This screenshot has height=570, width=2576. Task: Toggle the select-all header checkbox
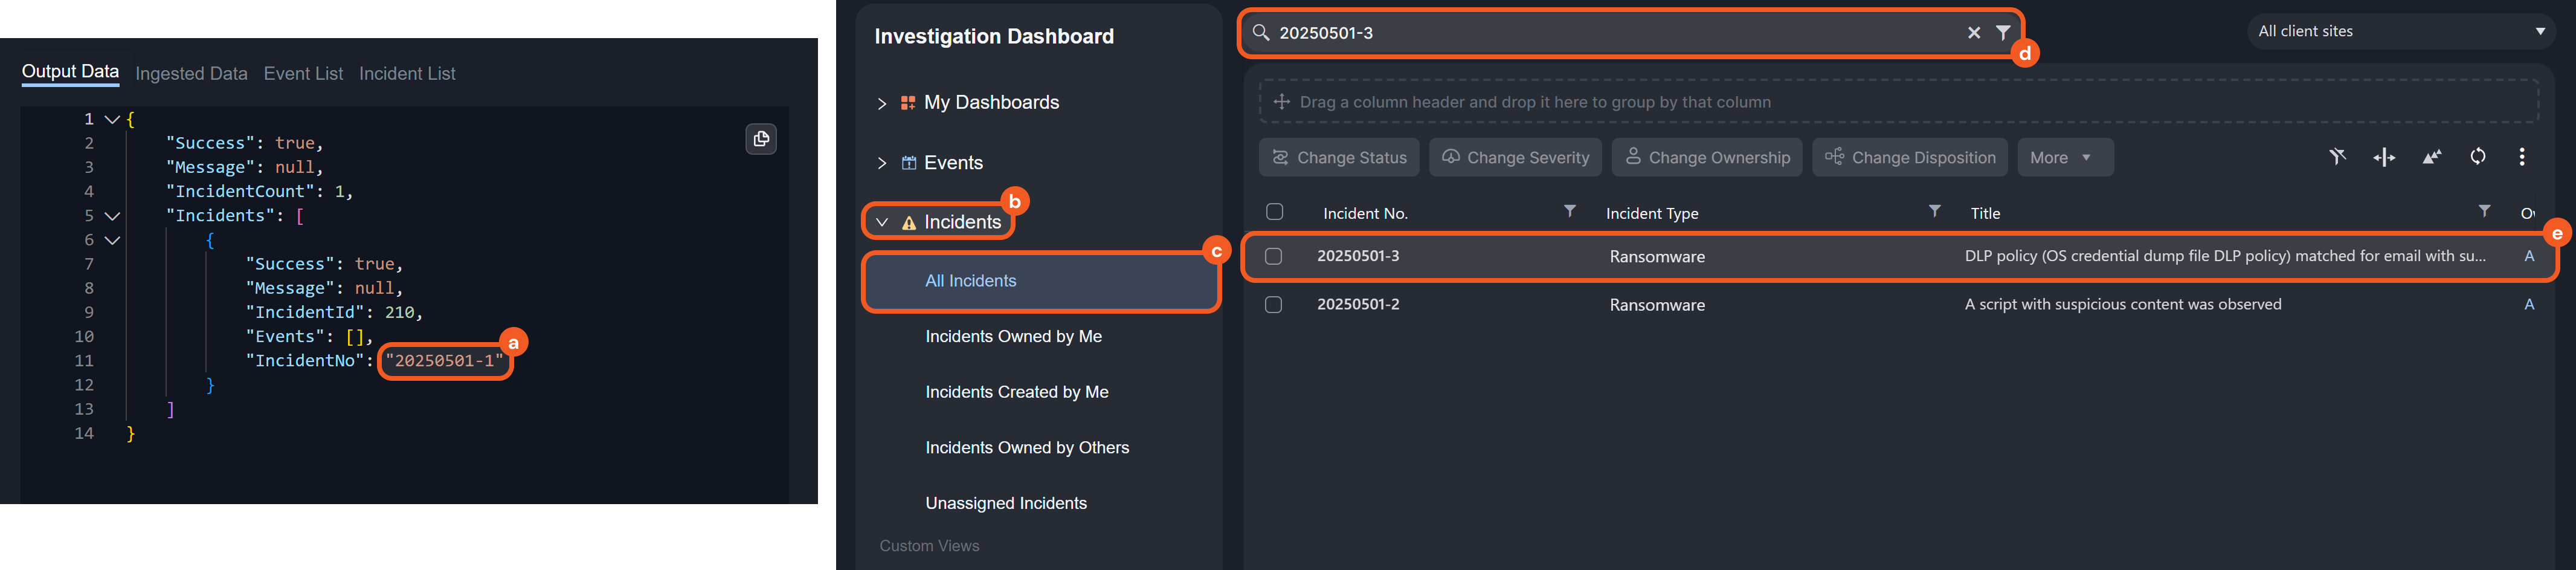tap(1274, 212)
